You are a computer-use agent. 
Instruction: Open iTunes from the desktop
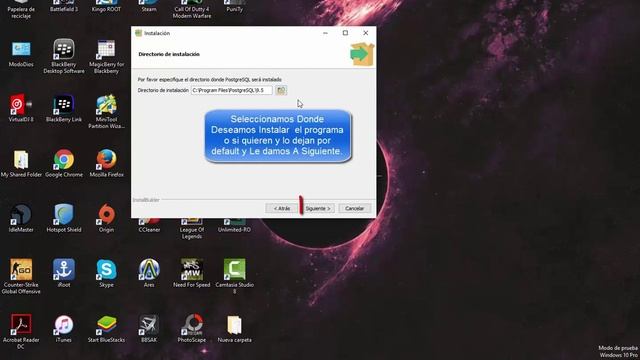(x=64, y=328)
